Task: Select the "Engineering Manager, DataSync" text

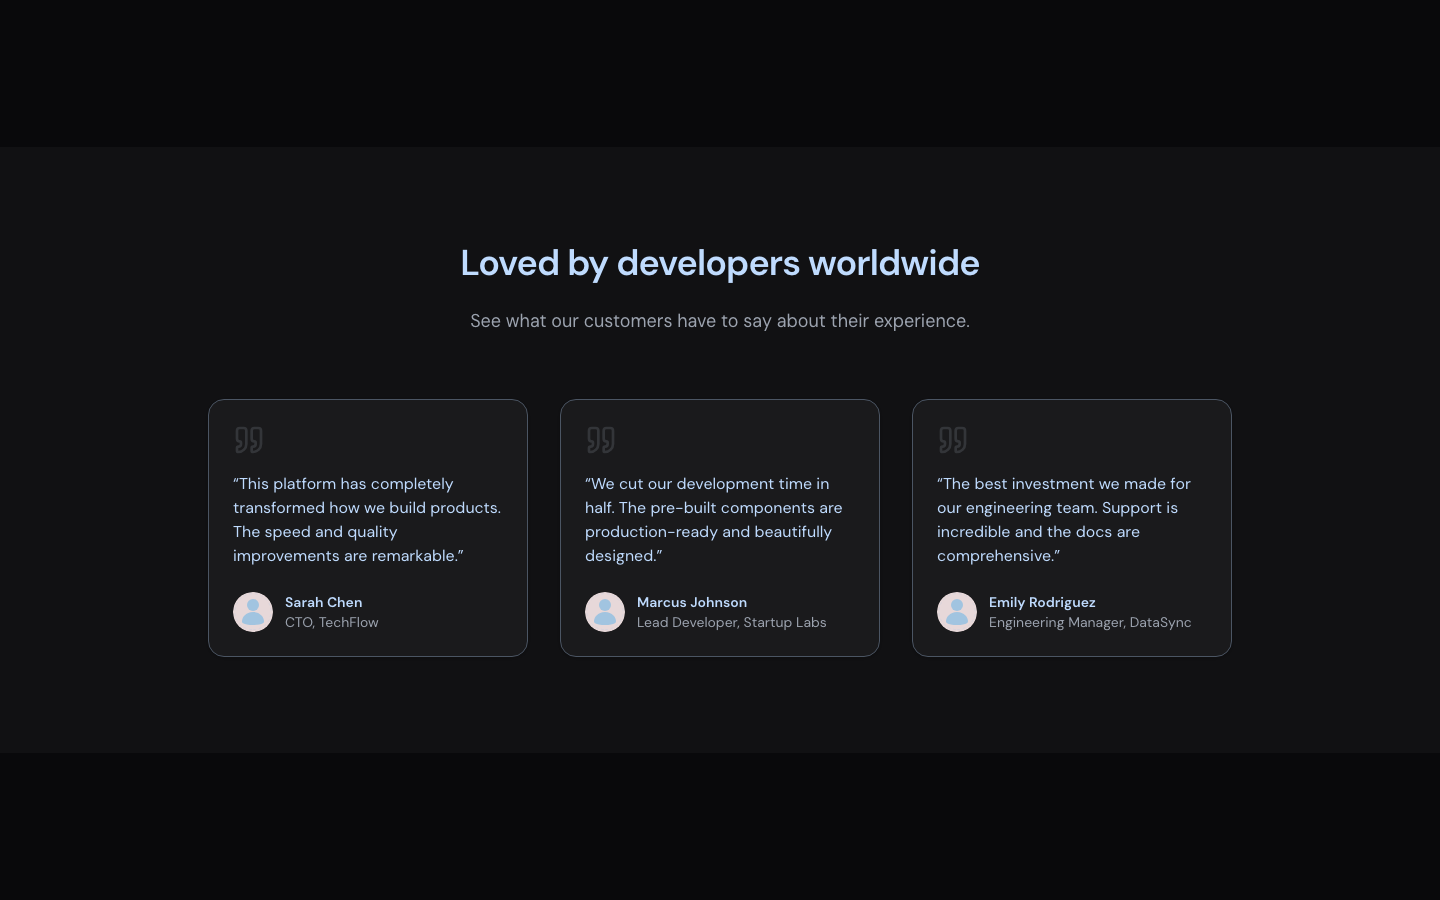Action: point(1090,622)
